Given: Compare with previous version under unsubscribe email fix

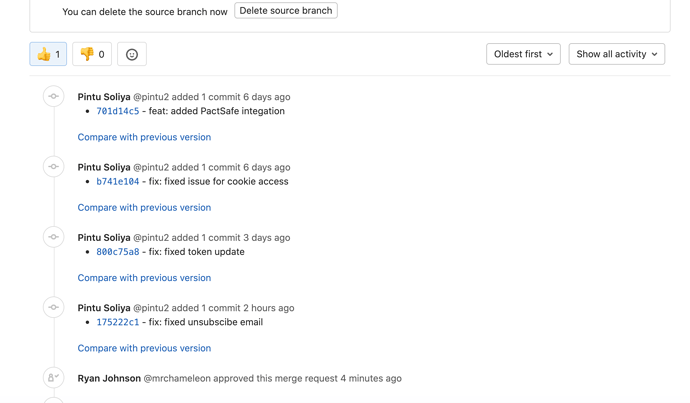Looking at the screenshot, I should point(144,348).
